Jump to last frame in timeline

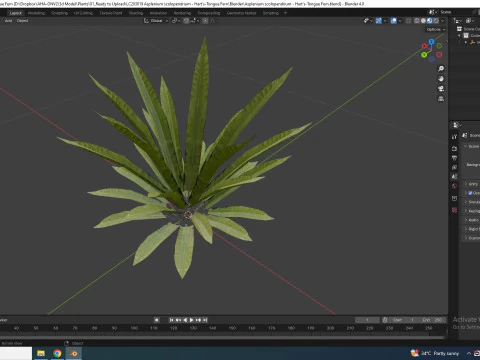205,320
